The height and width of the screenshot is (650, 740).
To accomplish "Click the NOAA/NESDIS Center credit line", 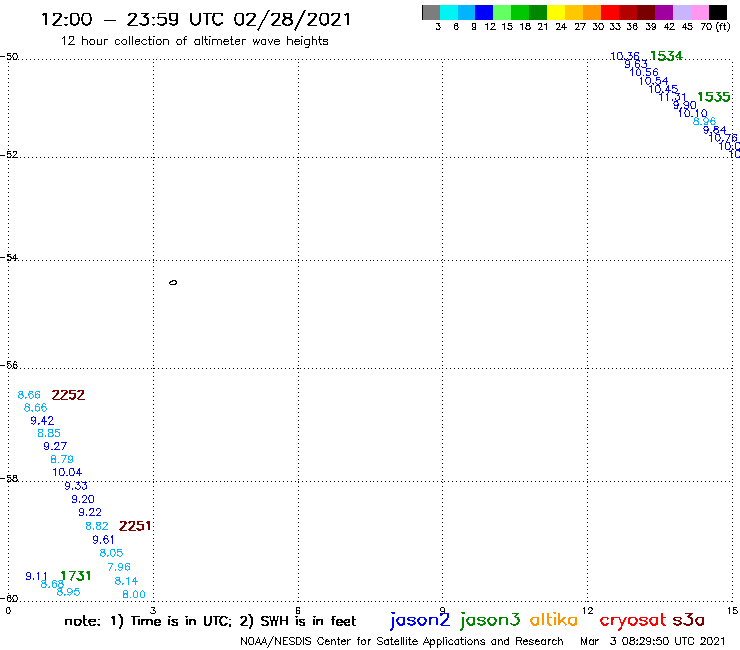I will (x=402, y=641).
